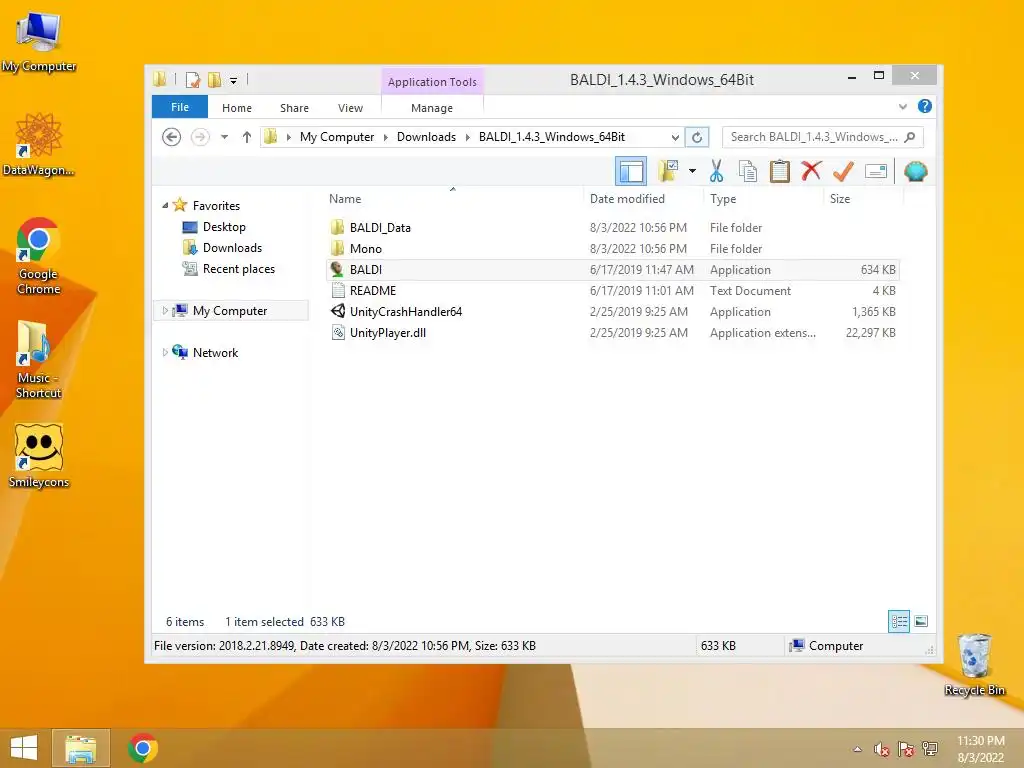This screenshot has height=768, width=1024.
Task: Open Google Chrome desktop shortcut
Action: coord(39,256)
